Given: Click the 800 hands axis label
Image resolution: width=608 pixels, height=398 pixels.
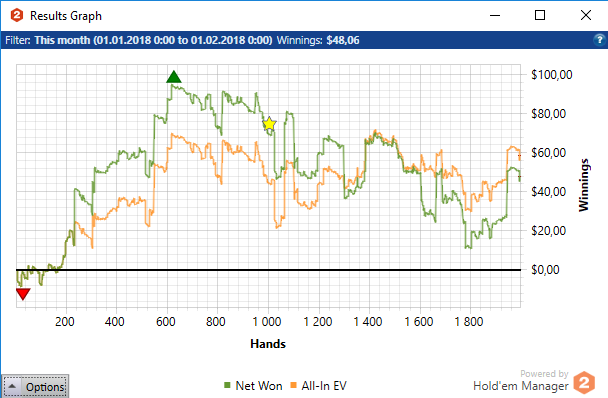Looking at the screenshot, I should pos(216,322).
